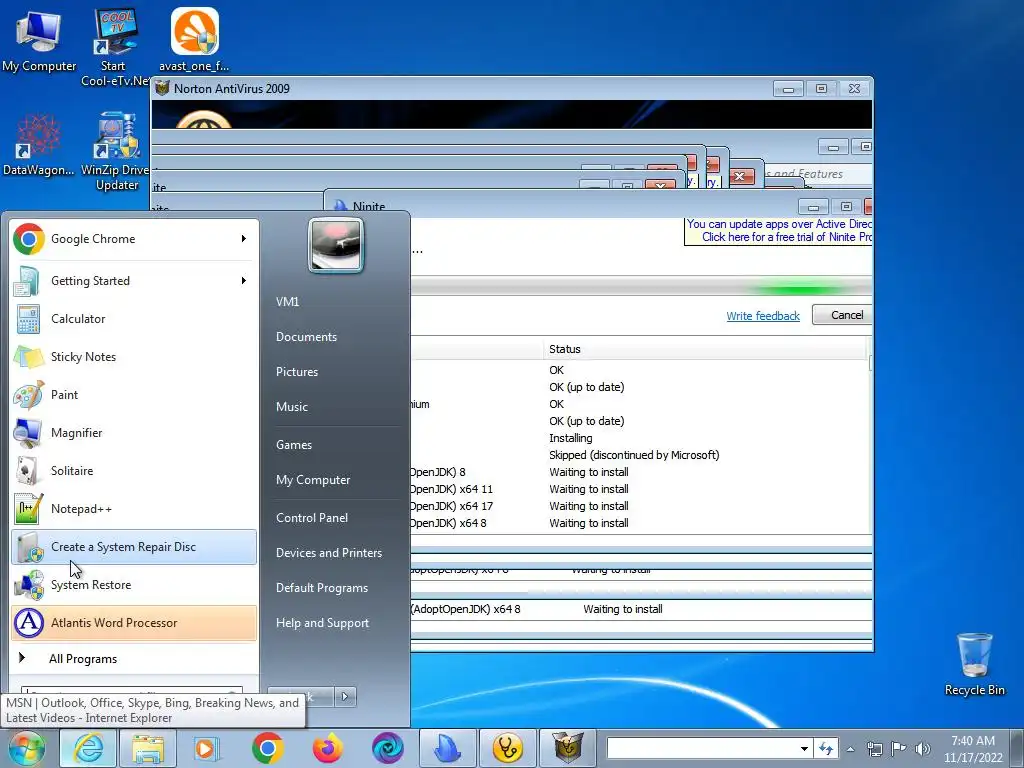Viewport: 1024px width, 768px height.
Task: Open Action Center flag in the system tray
Action: [x=899, y=749]
